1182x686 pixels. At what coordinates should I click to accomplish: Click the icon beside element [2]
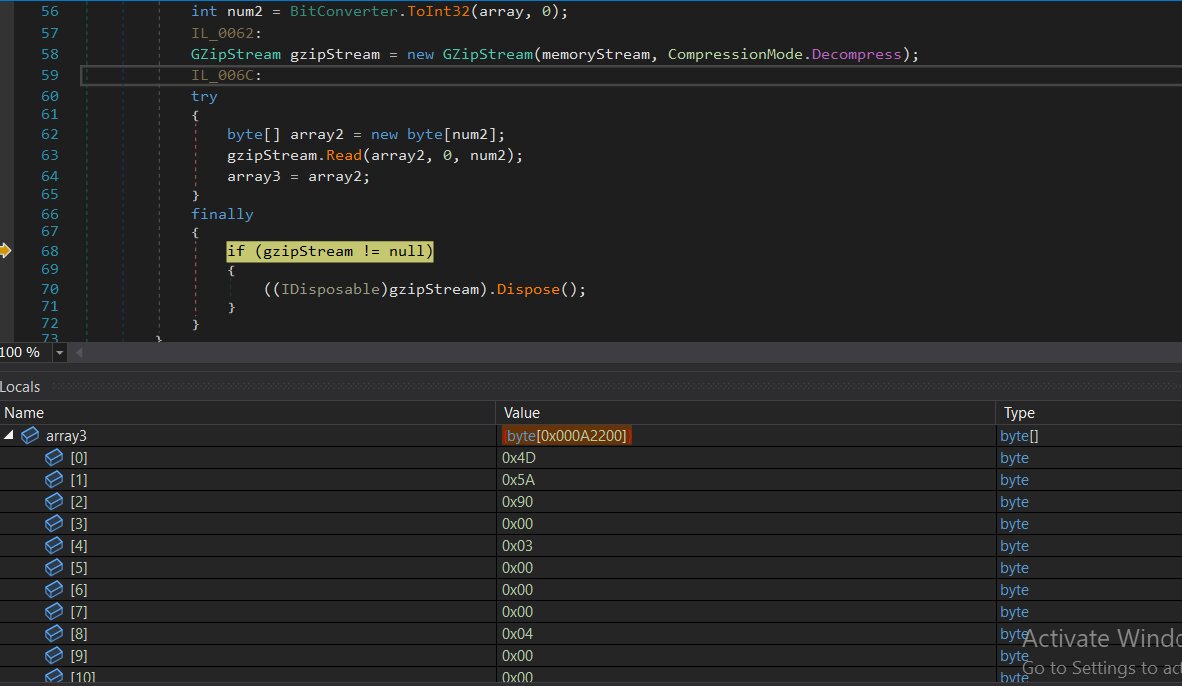pyautogui.click(x=54, y=502)
